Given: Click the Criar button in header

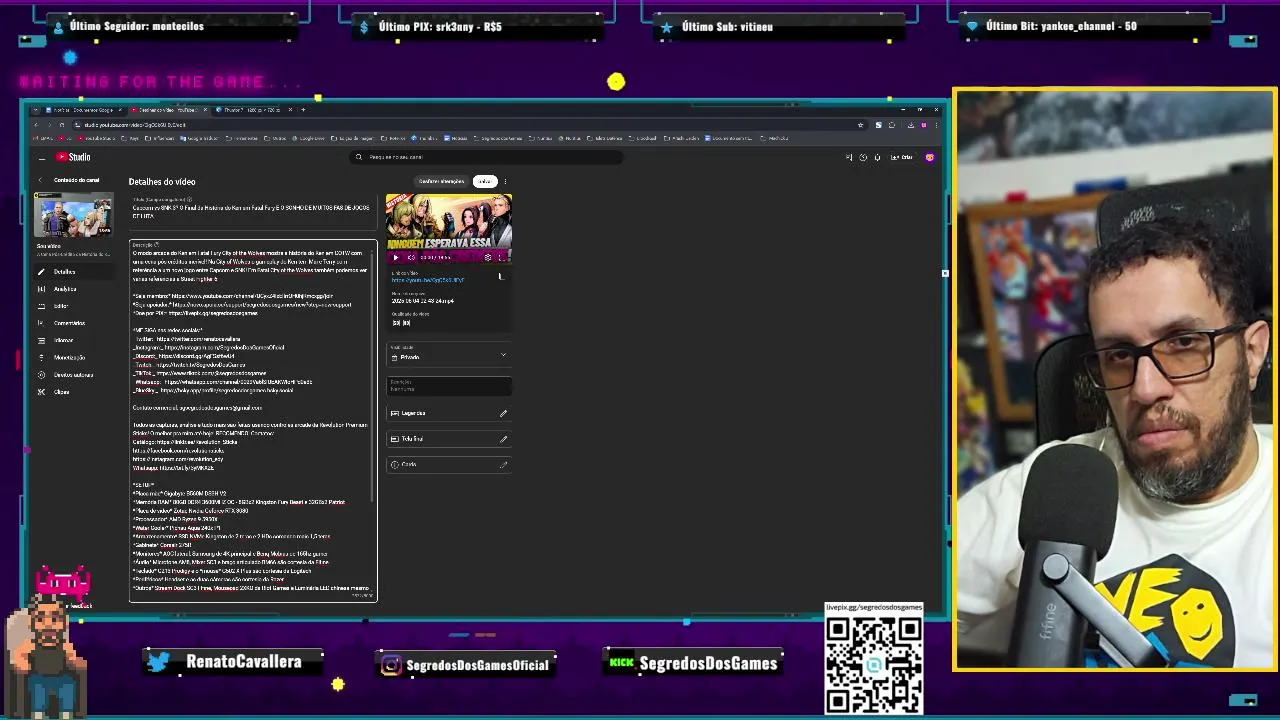Looking at the screenshot, I should pyautogui.click(x=902, y=157).
